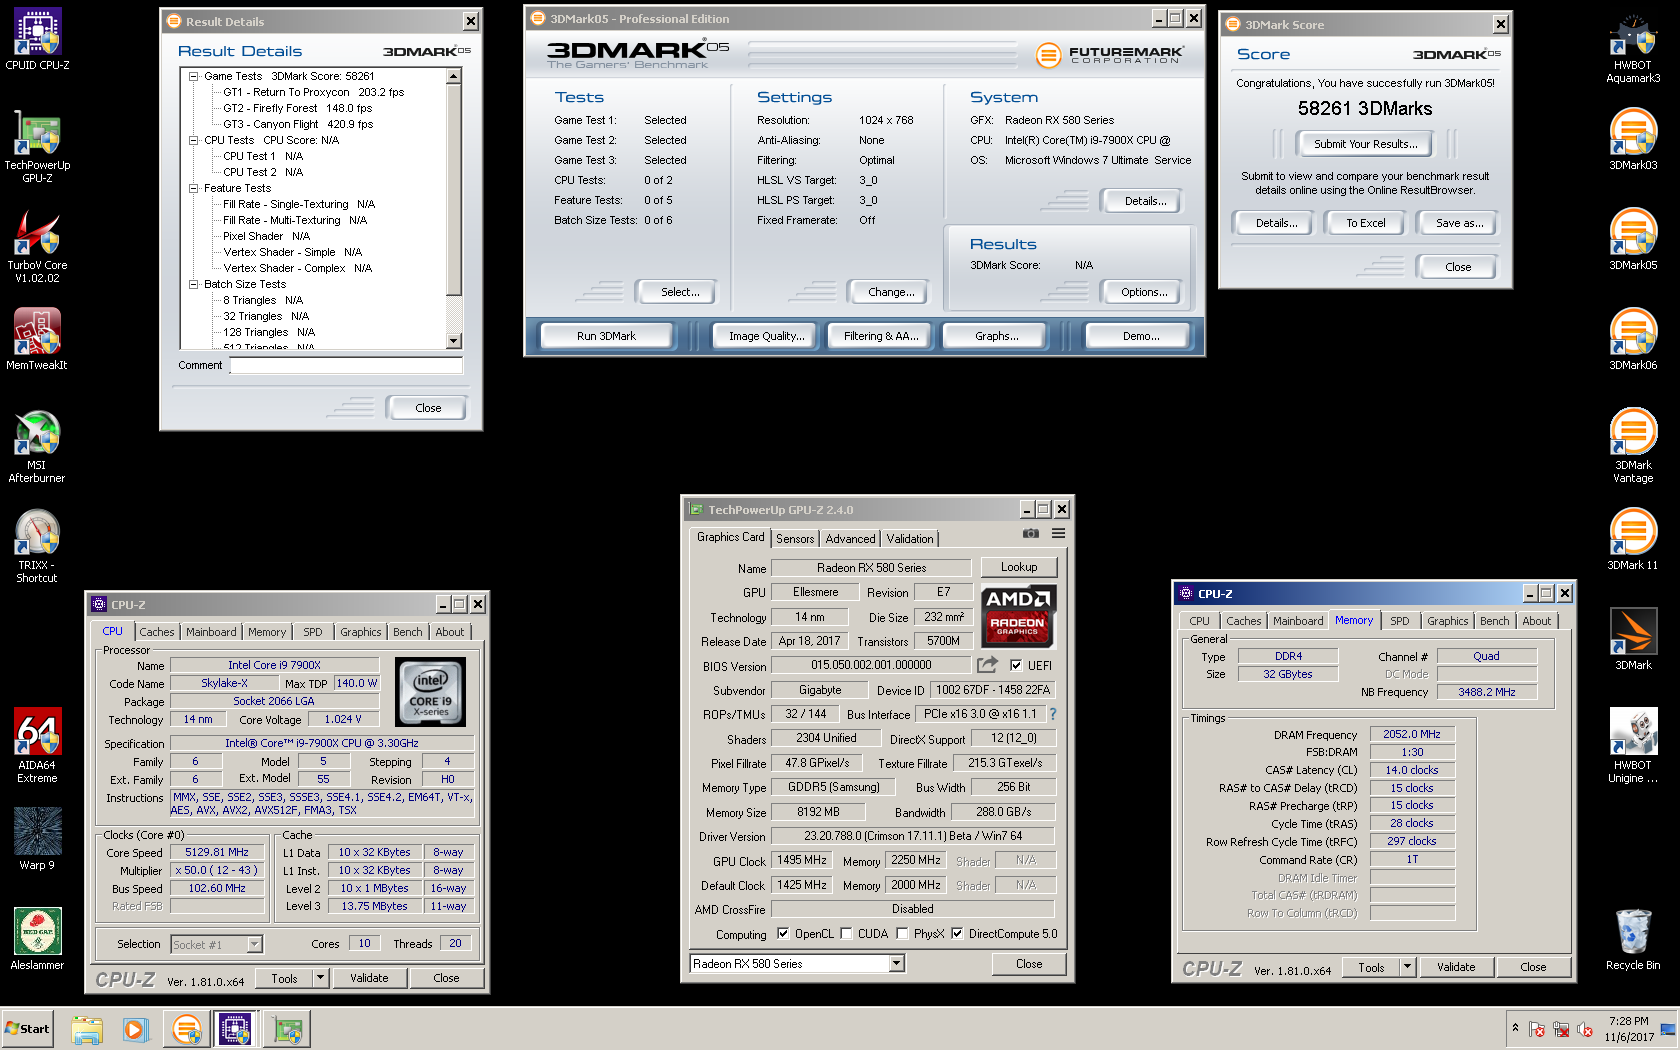
Task: Click Submit Your Results button
Action: [1365, 144]
